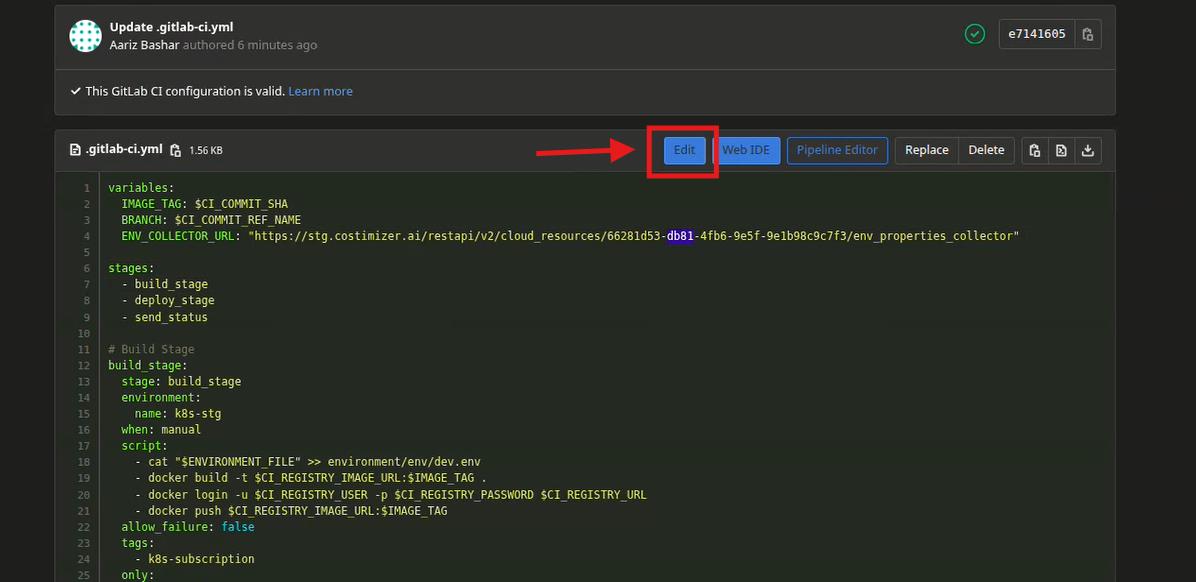Click the Replace button
This screenshot has width=1196, height=582.
pyautogui.click(x=926, y=150)
